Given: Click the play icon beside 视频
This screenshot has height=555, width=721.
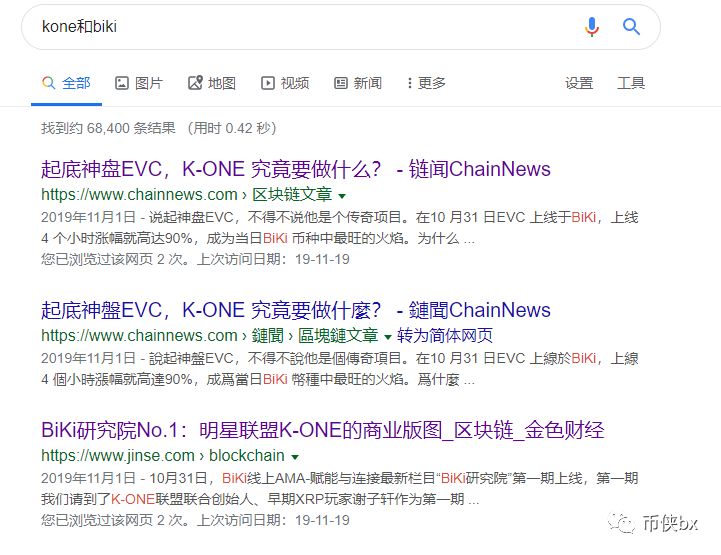Looking at the screenshot, I should coord(268,83).
